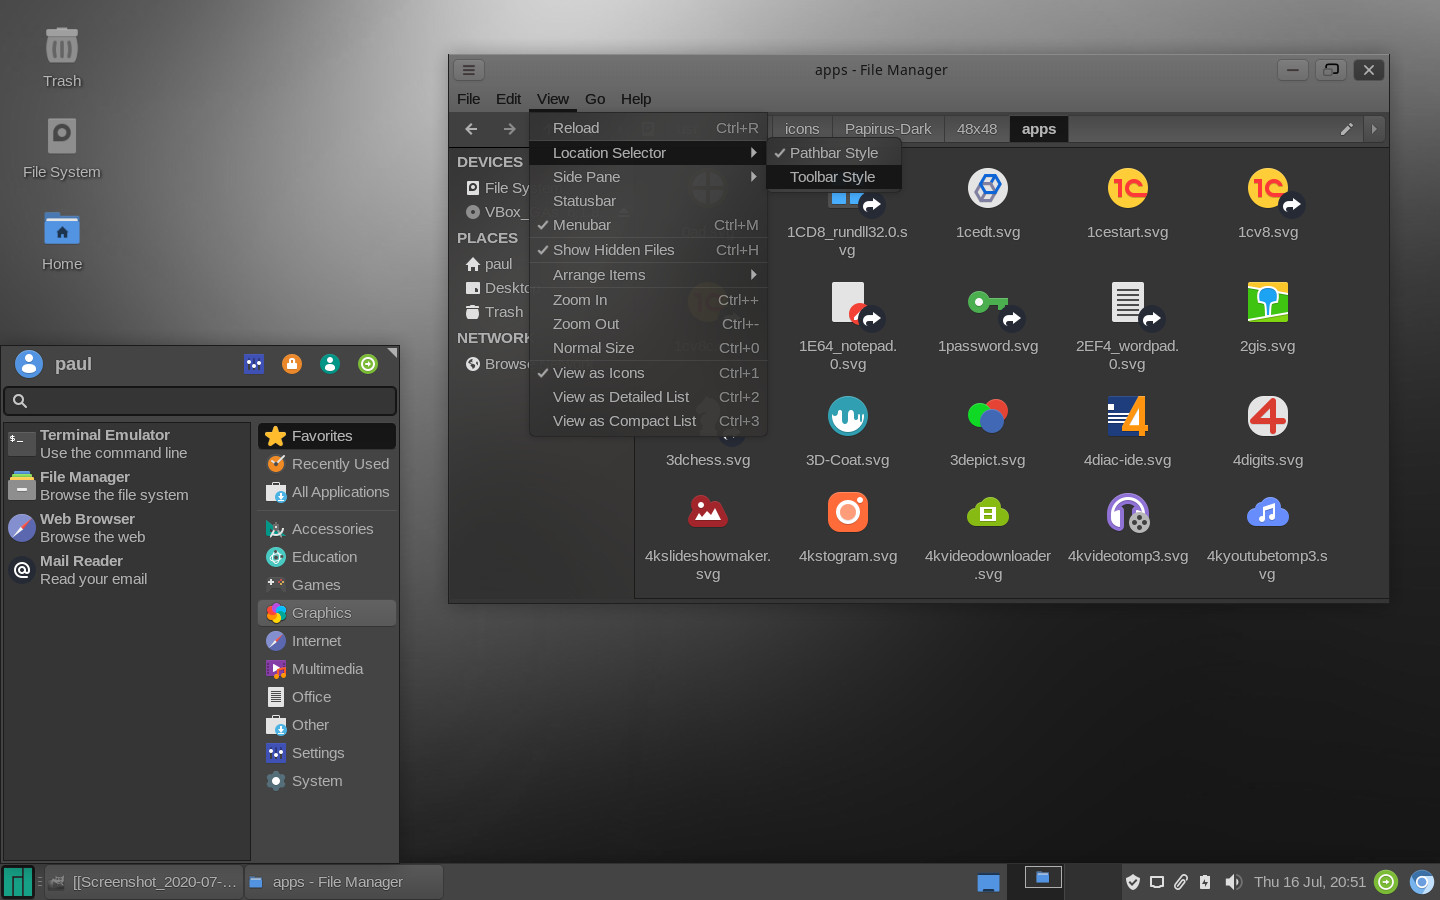This screenshot has width=1440, height=900.
Task: Launch Terminal Emulator from favorites
Action: point(126,444)
